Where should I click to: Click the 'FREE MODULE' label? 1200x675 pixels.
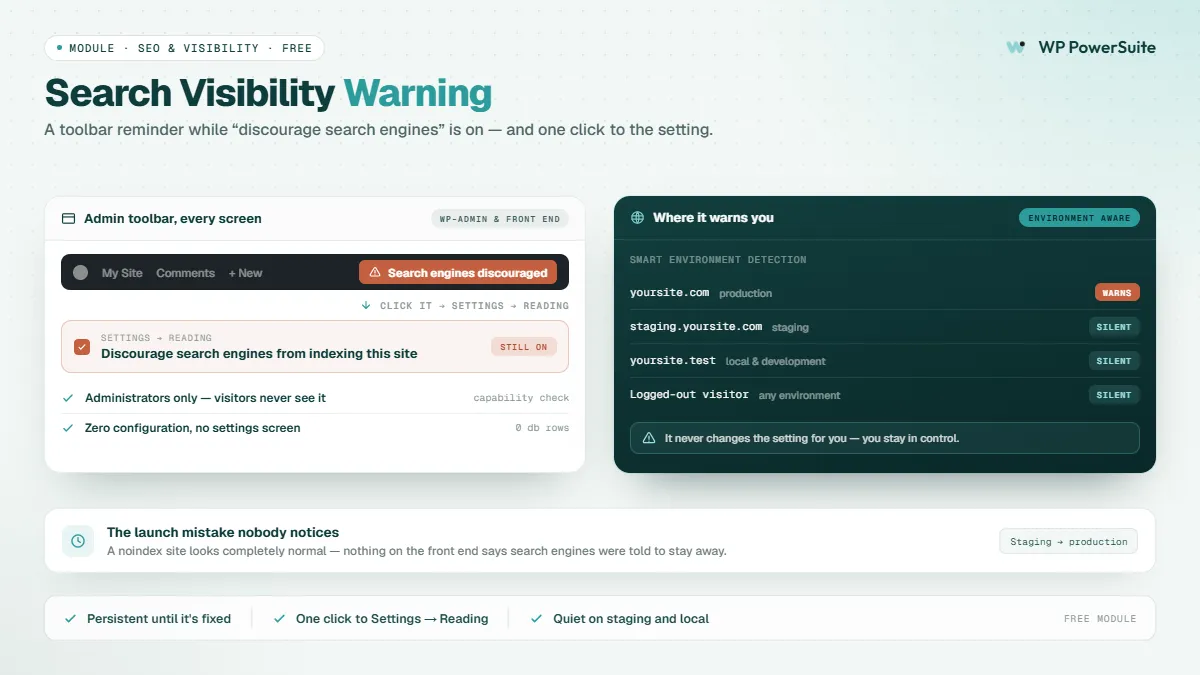[1100, 619]
